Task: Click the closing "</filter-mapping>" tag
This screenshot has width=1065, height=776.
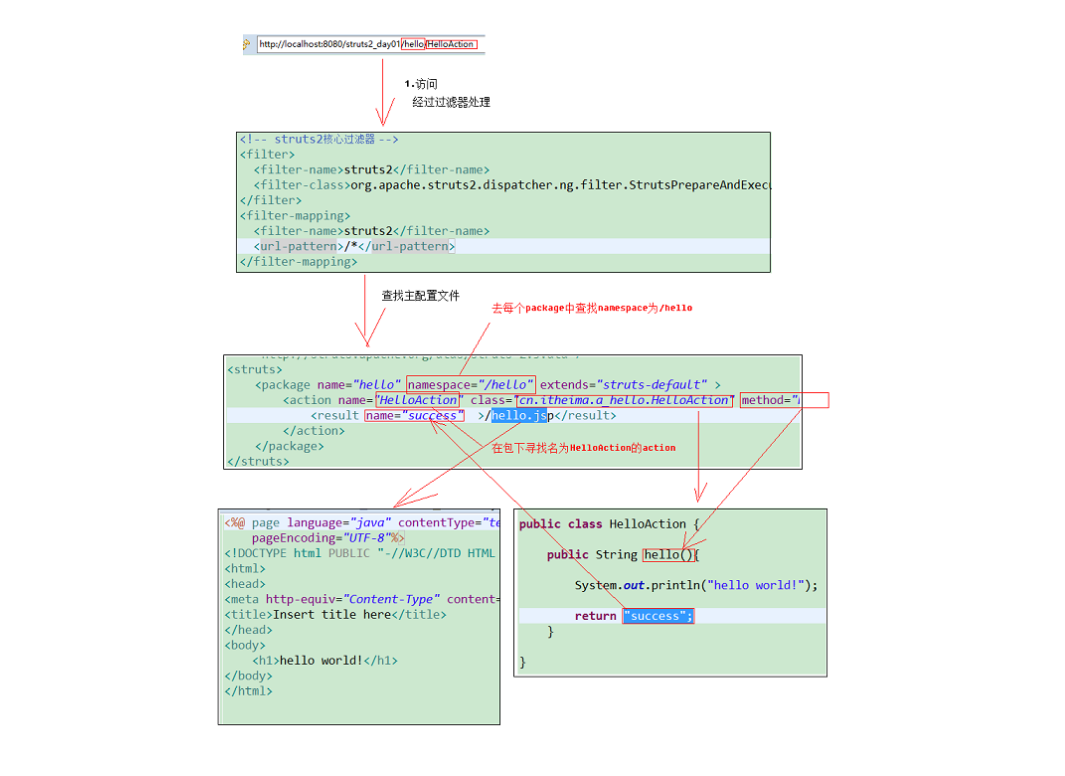Action: click(298, 261)
